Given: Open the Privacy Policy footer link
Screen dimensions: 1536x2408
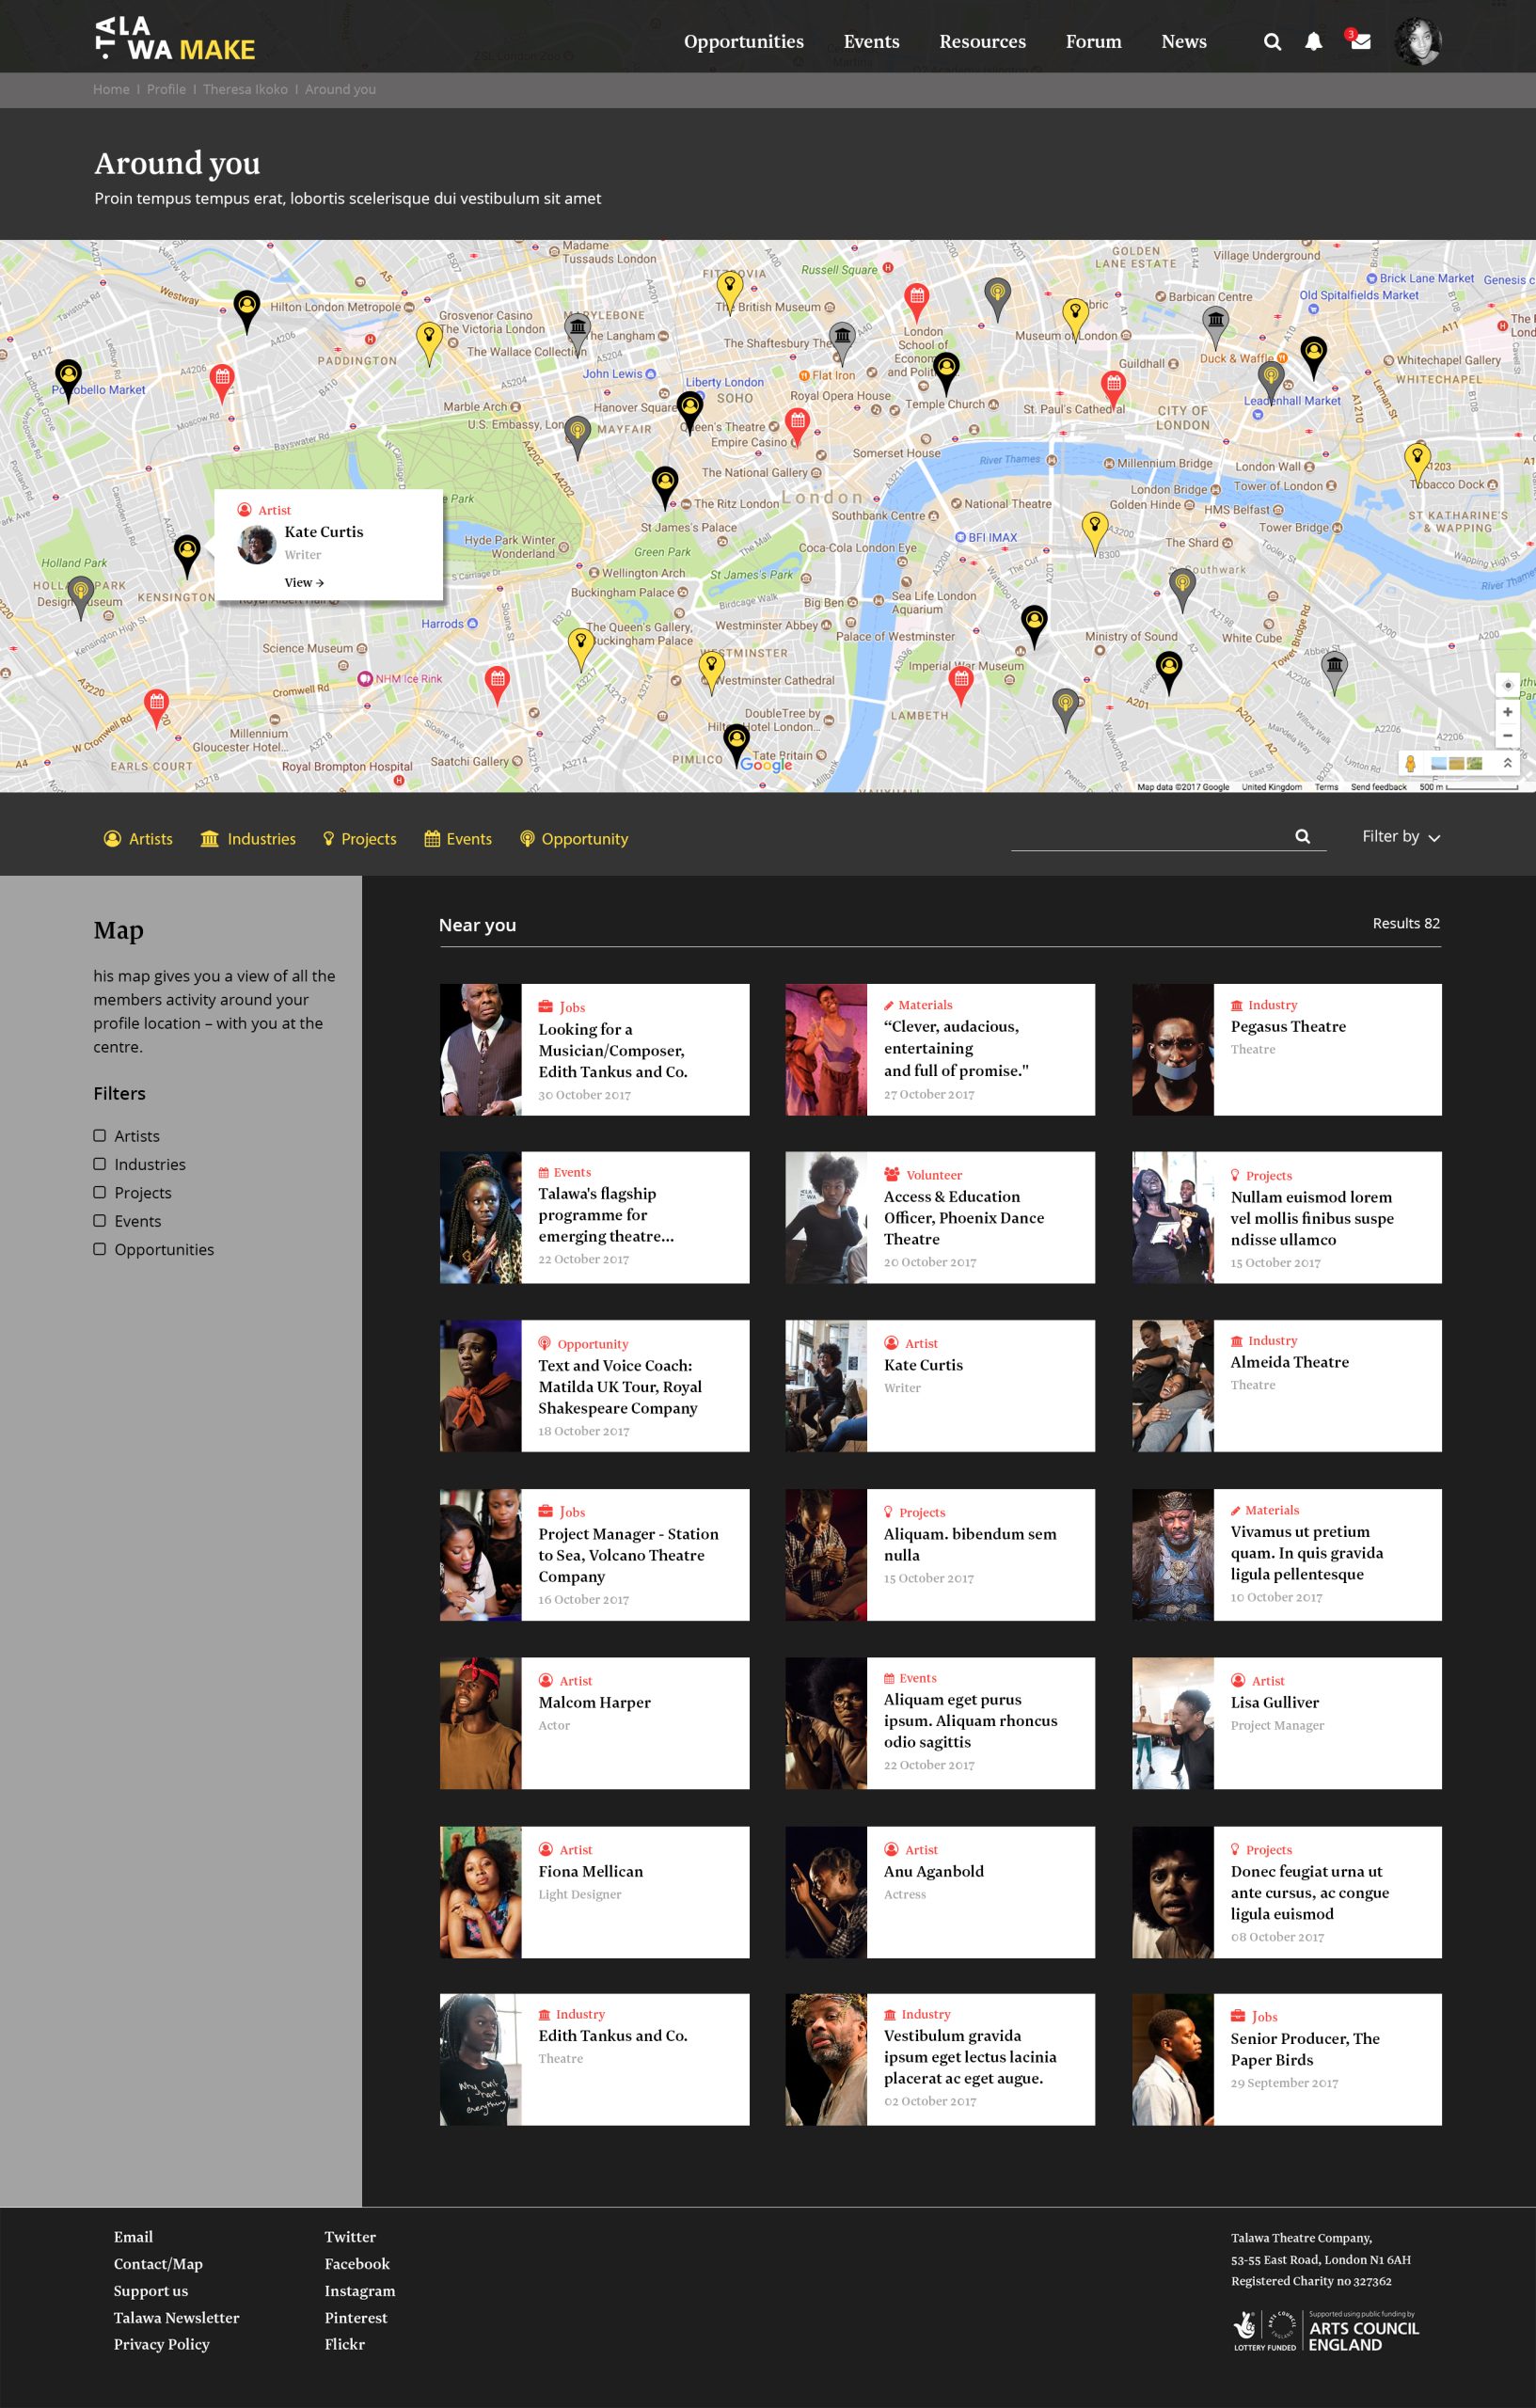Looking at the screenshot, I should point(162,2343).
